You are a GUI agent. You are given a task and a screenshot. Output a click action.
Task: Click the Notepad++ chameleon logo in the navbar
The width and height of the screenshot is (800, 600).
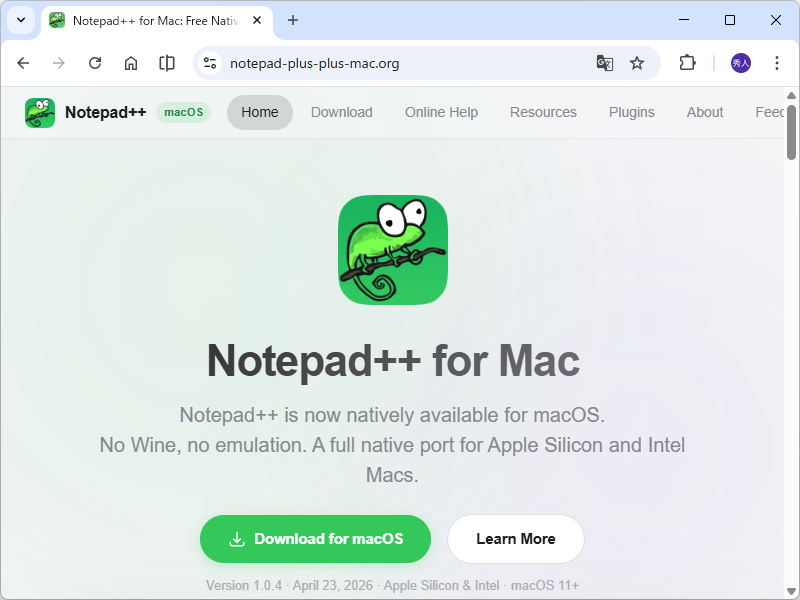tap(40, 112)
